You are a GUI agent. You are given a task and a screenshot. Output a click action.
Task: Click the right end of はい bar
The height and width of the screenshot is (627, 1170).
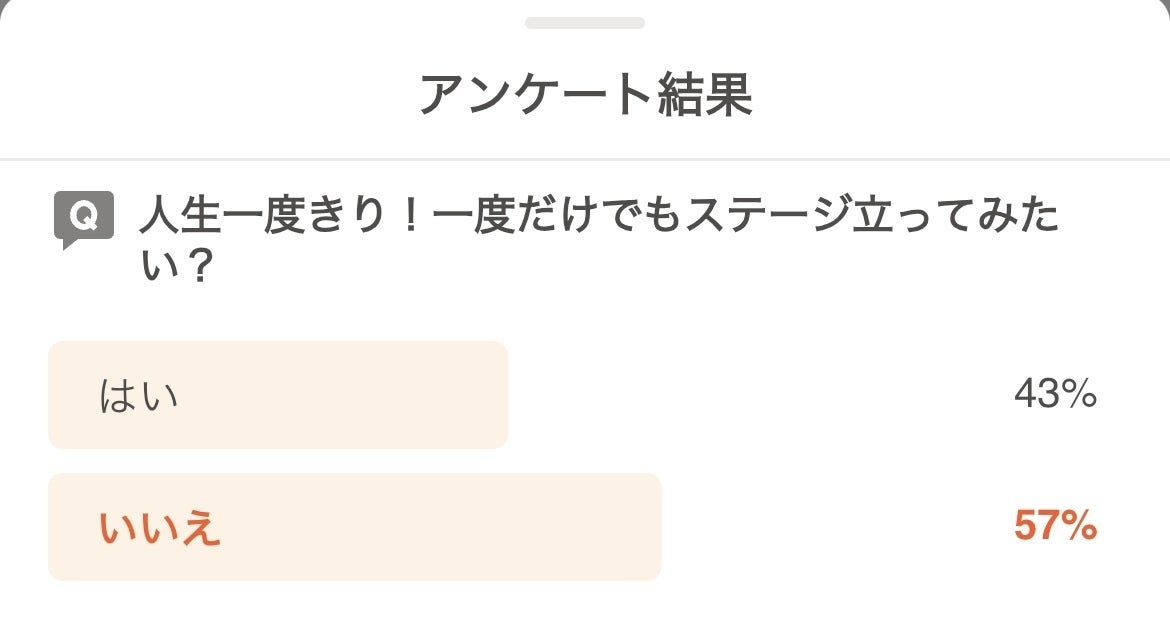click(495, 395)
